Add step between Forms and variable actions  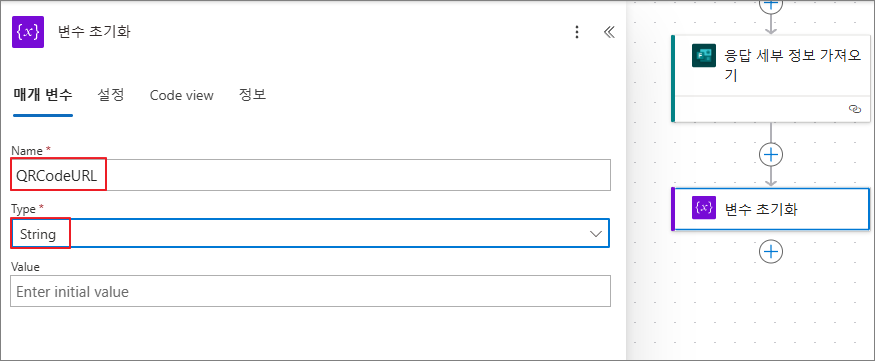tap(771, 155)
